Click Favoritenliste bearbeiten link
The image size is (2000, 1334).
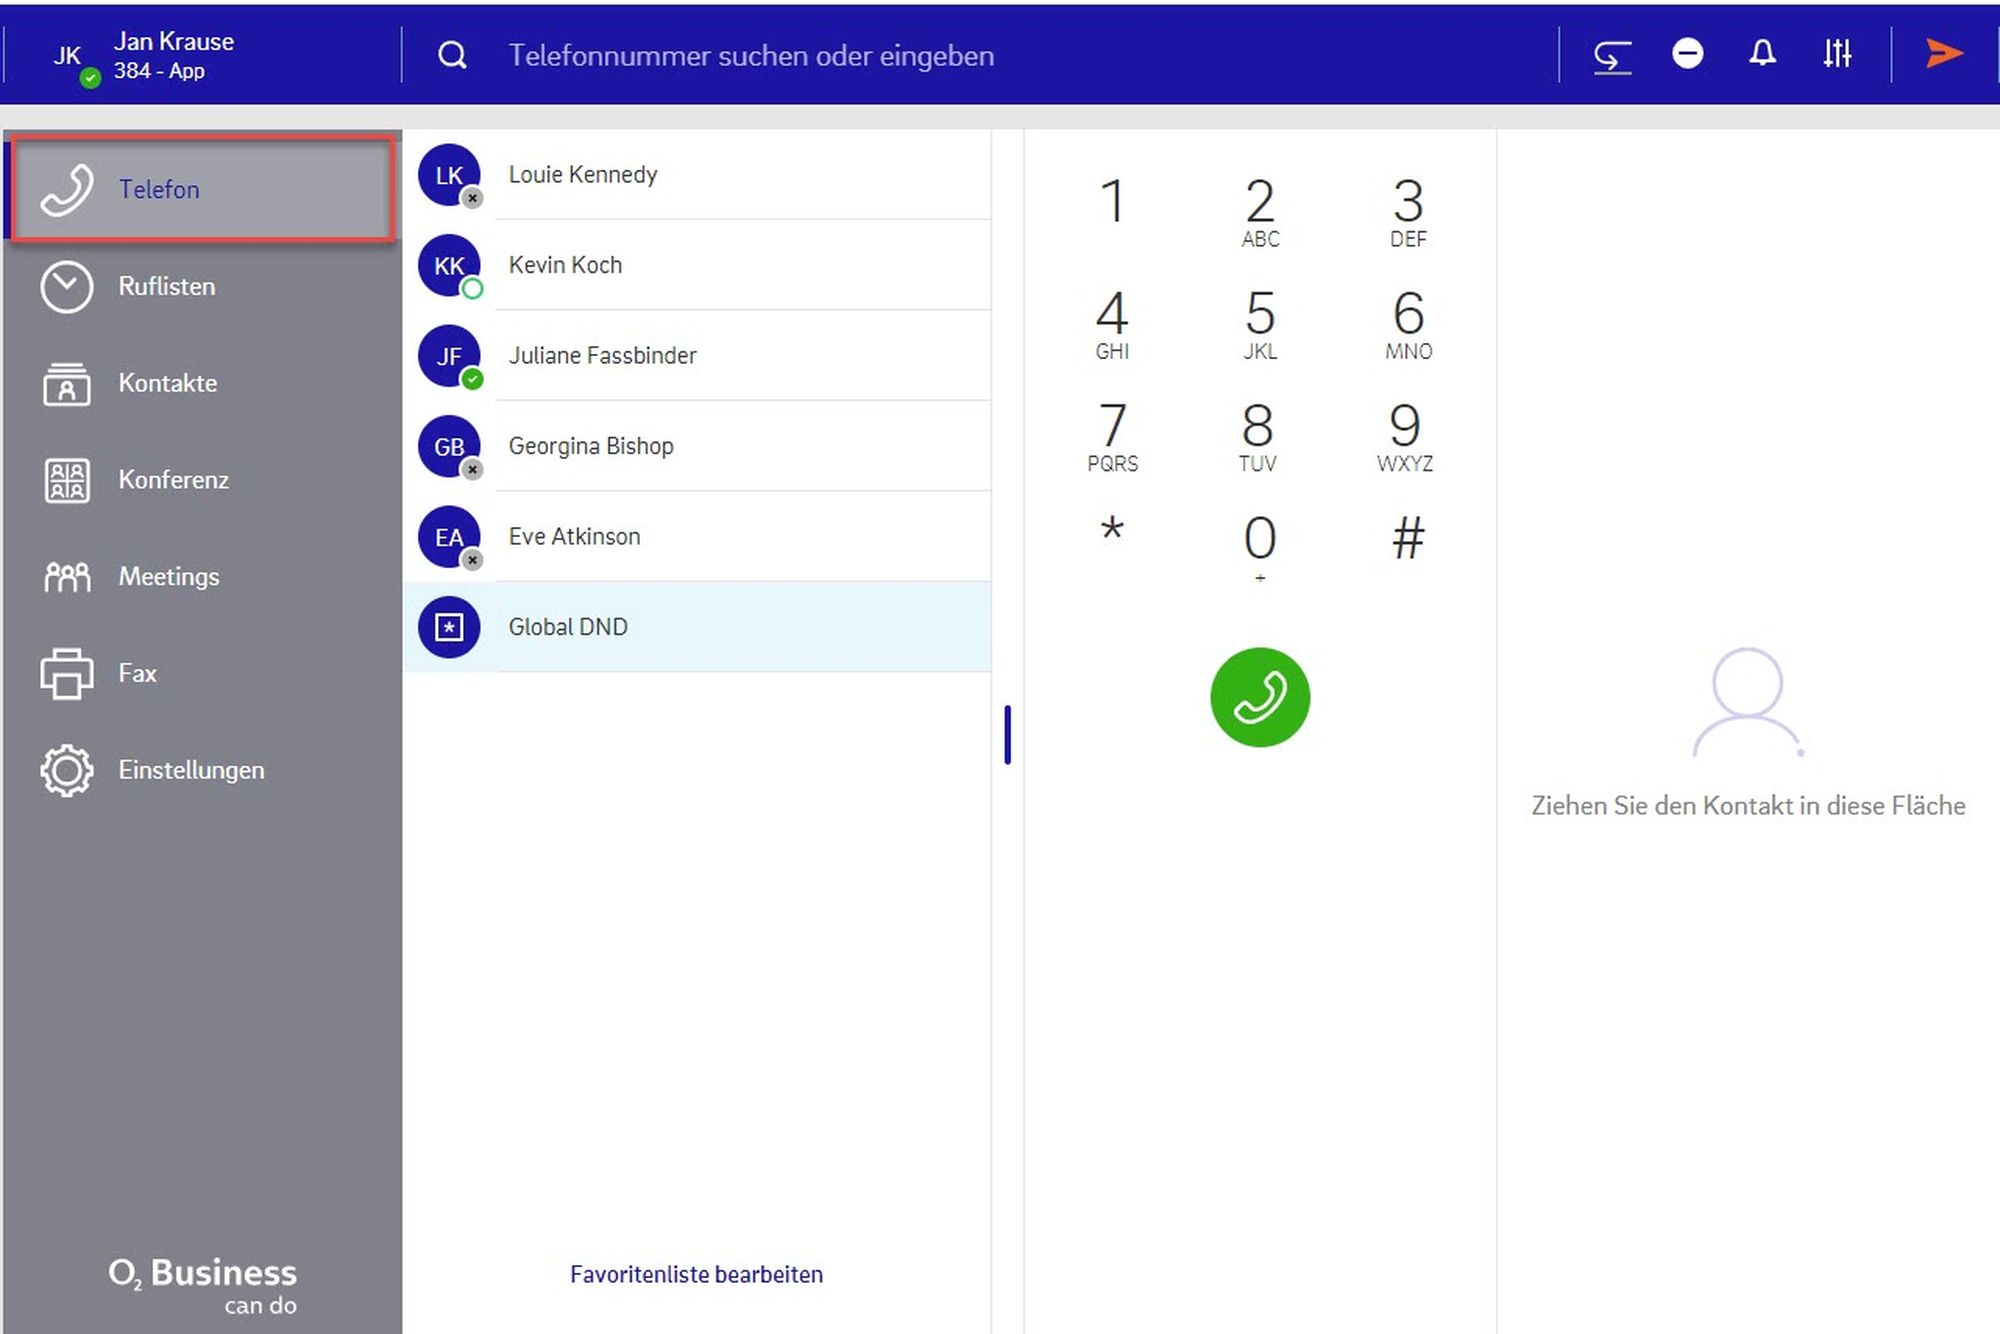pos(696,1275)
